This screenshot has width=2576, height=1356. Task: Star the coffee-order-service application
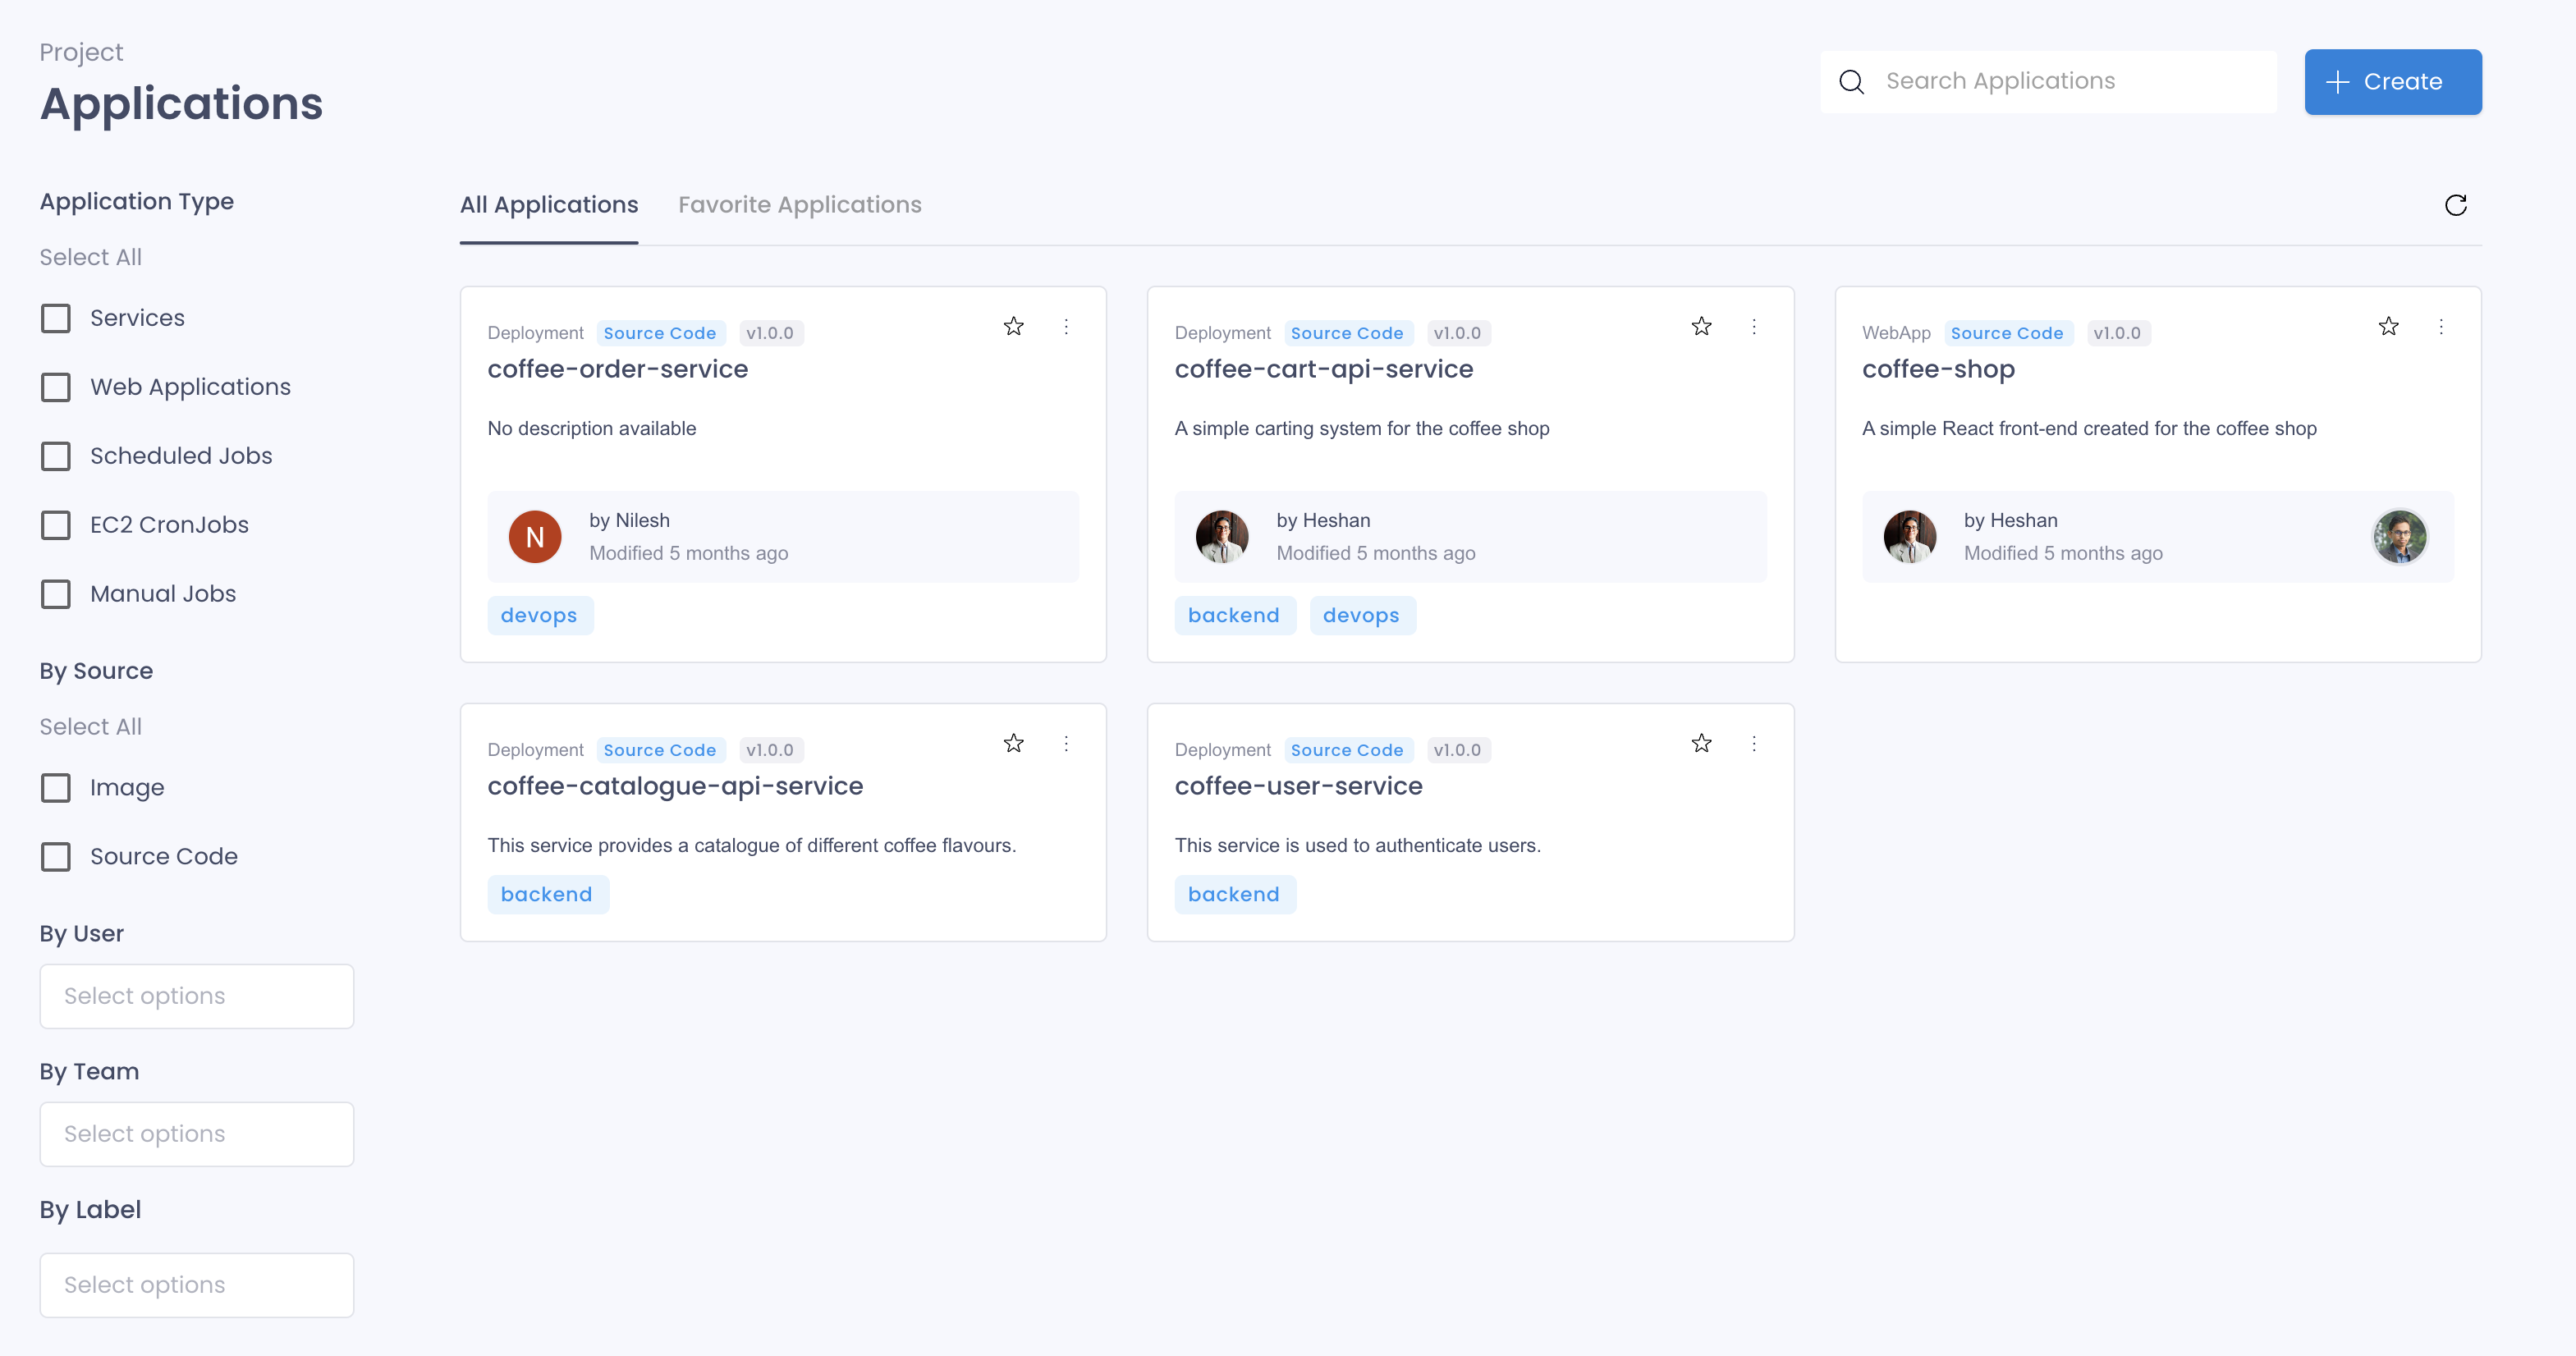[1013, 326]
